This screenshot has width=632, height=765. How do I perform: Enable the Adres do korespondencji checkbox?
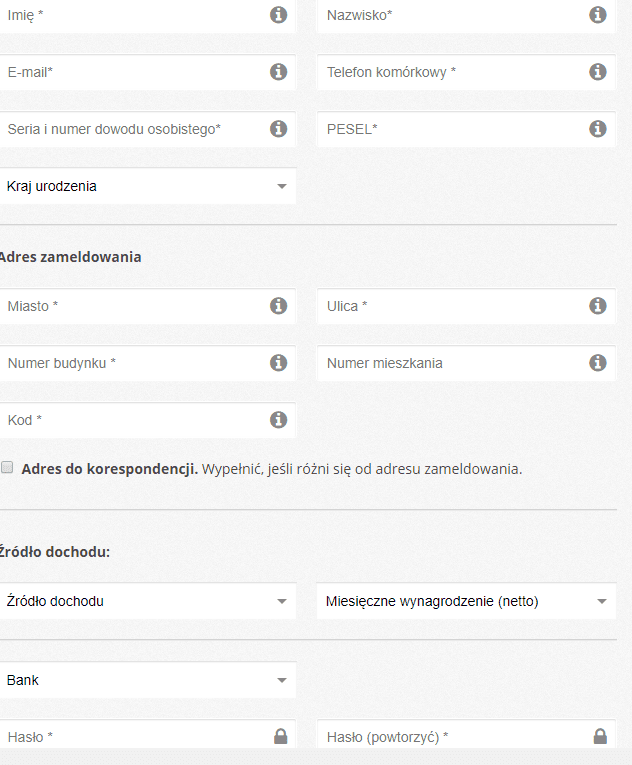pyautogui.click(x=7, y=467)
